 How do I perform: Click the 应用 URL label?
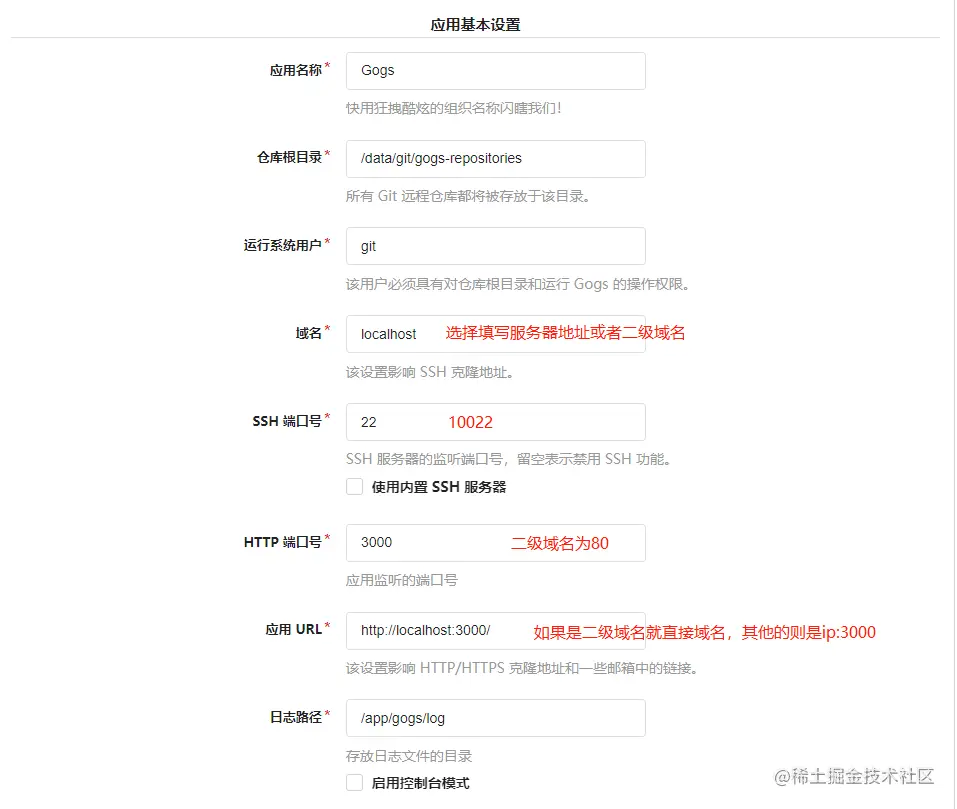(294, 630)
